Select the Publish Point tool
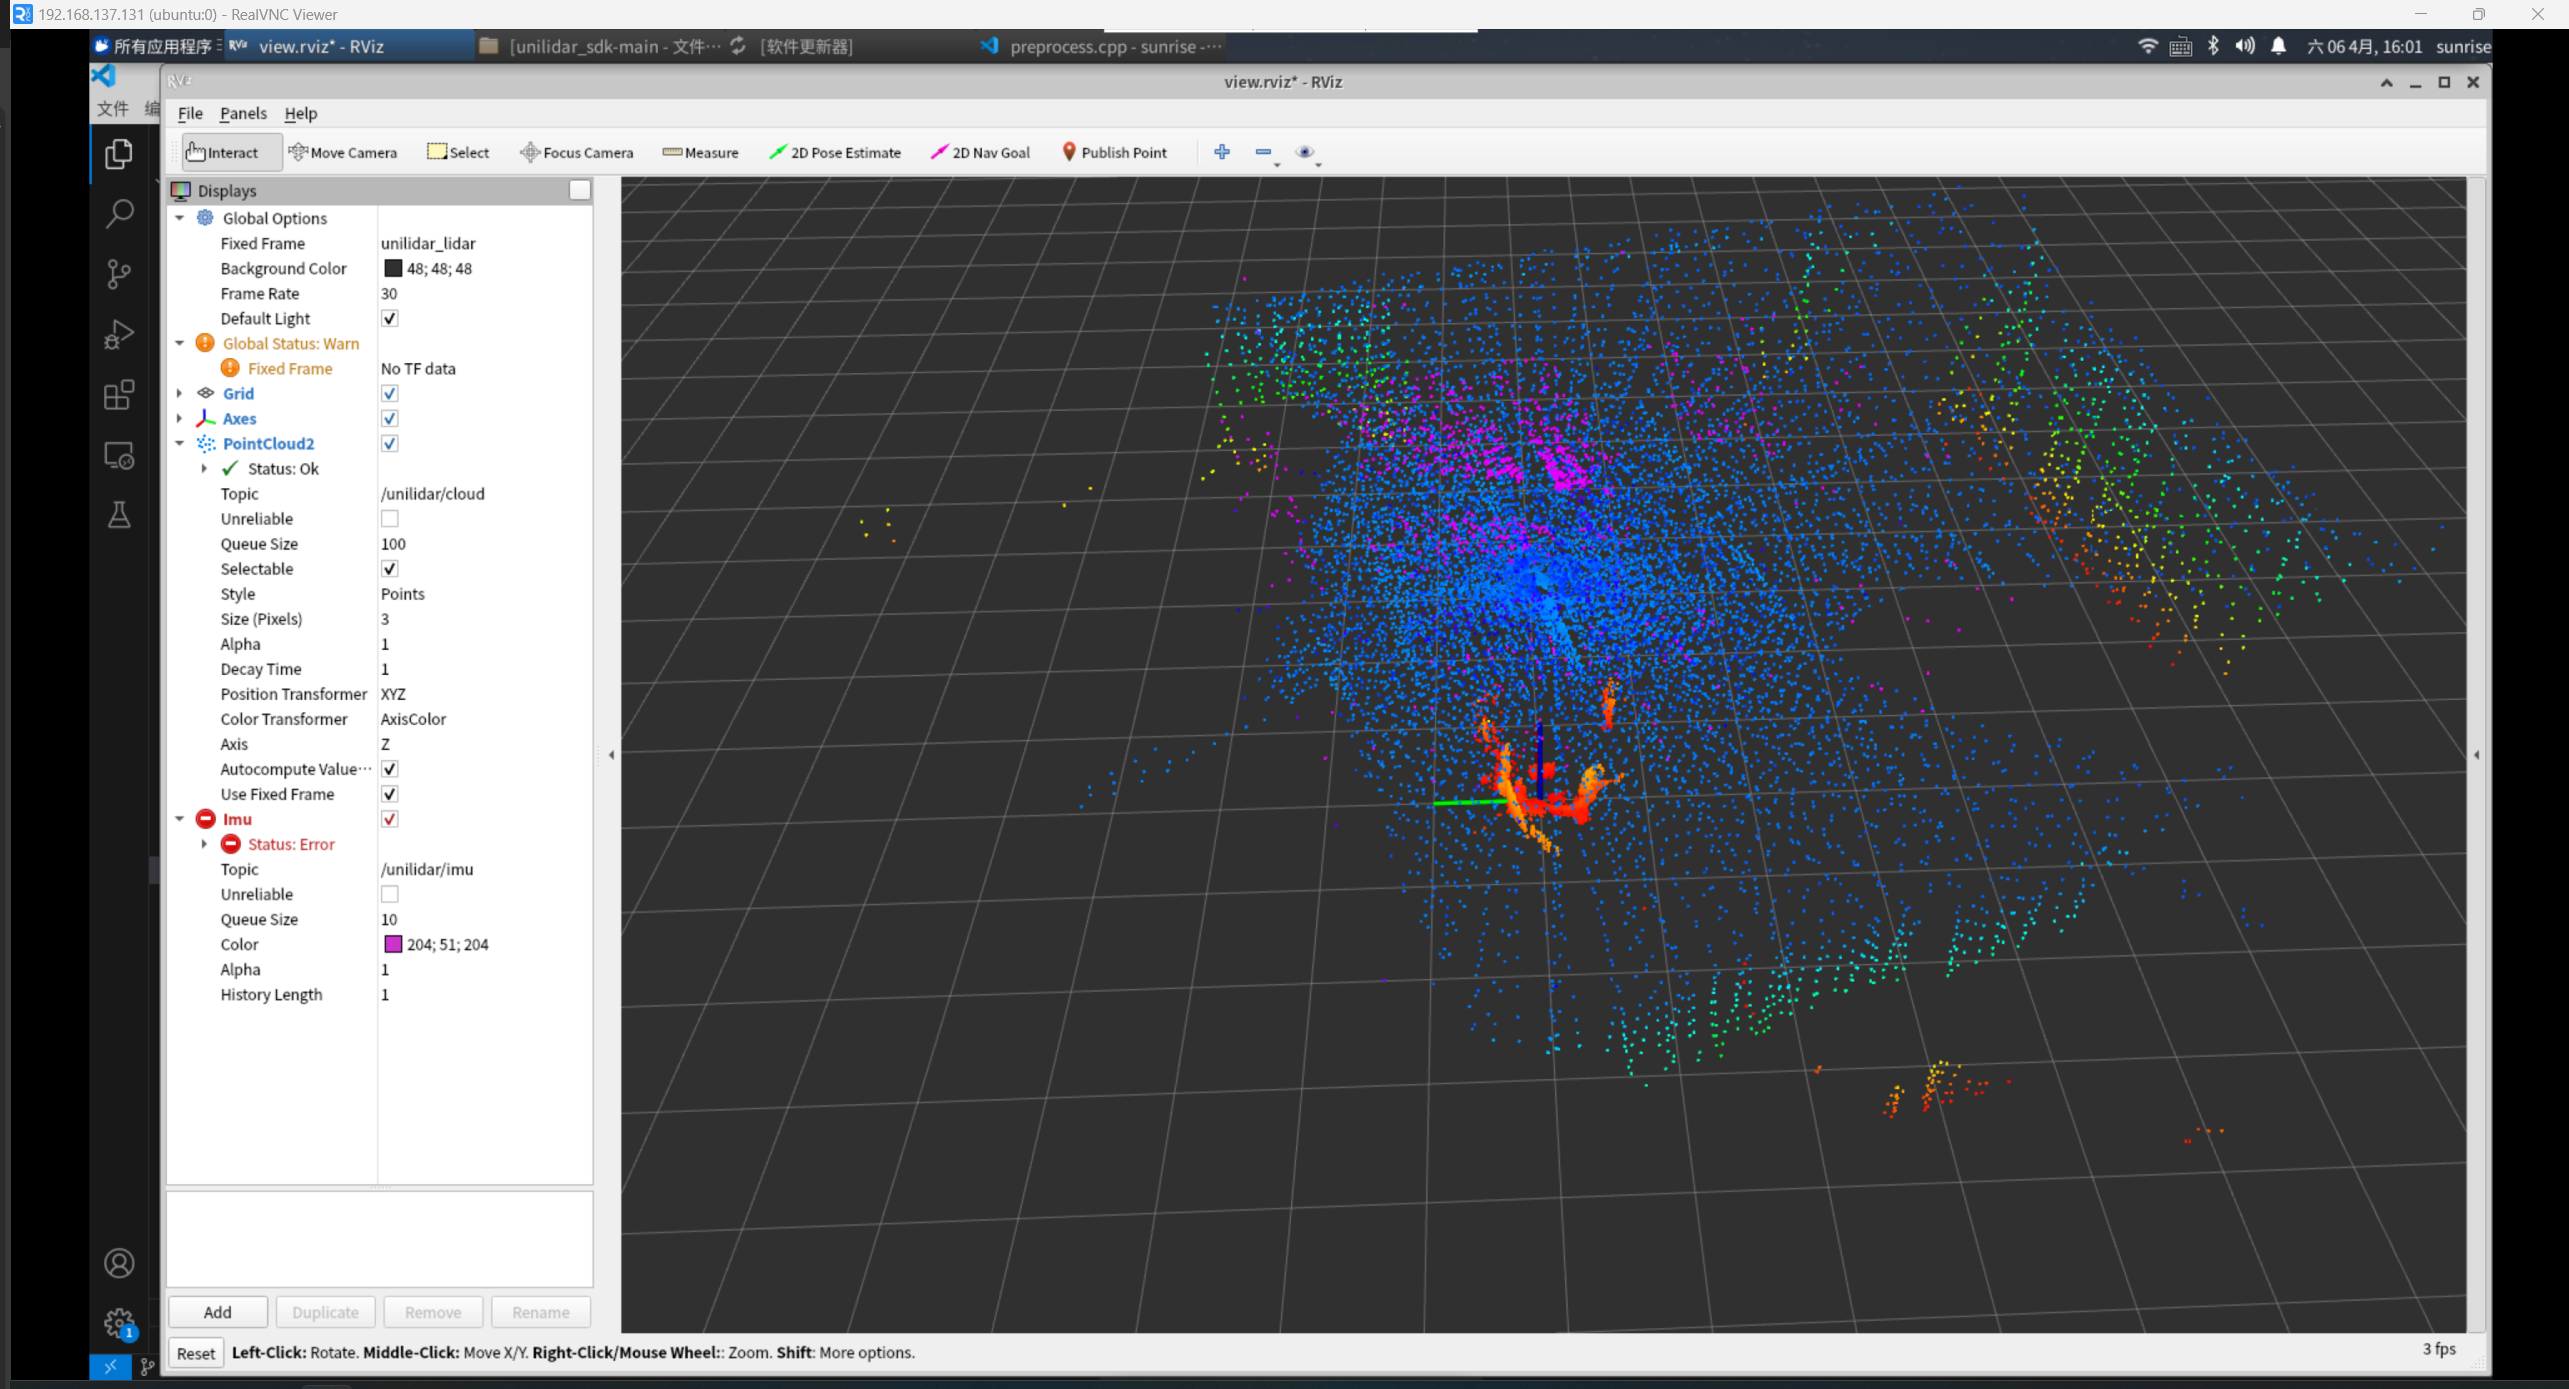2569x1389 pixels. [x=1114, y=152]
